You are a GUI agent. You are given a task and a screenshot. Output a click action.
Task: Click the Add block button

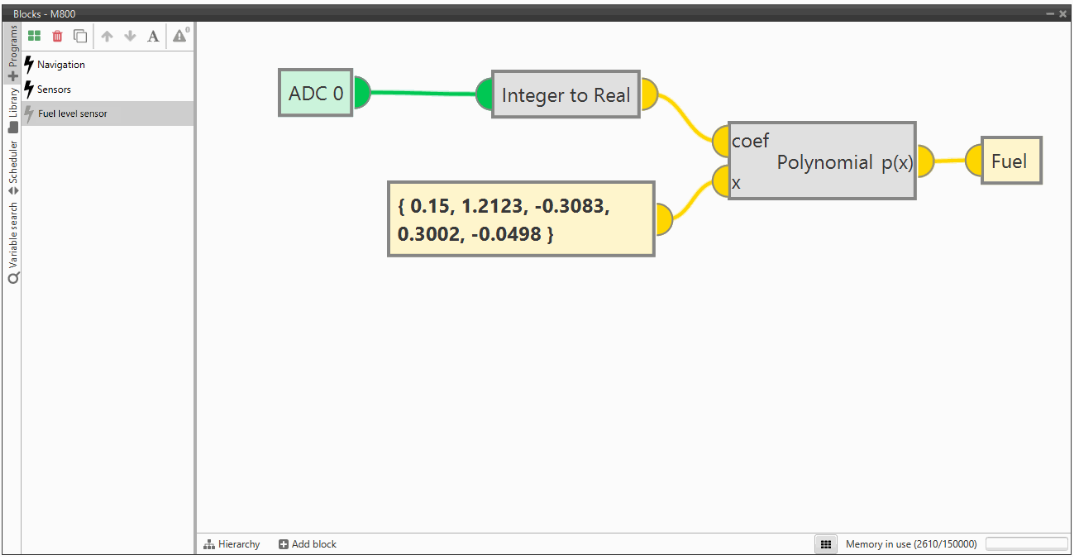tap(308, 544)
